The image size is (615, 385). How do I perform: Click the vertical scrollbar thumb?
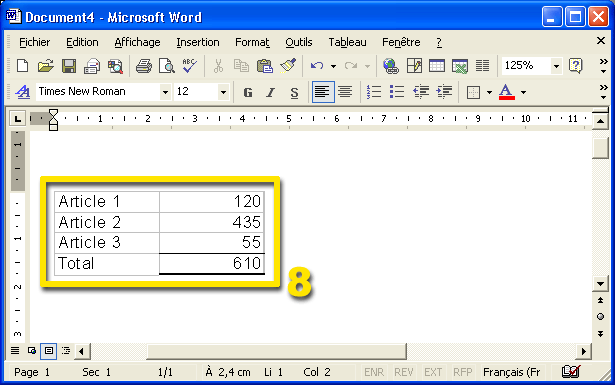click(600, 148)
